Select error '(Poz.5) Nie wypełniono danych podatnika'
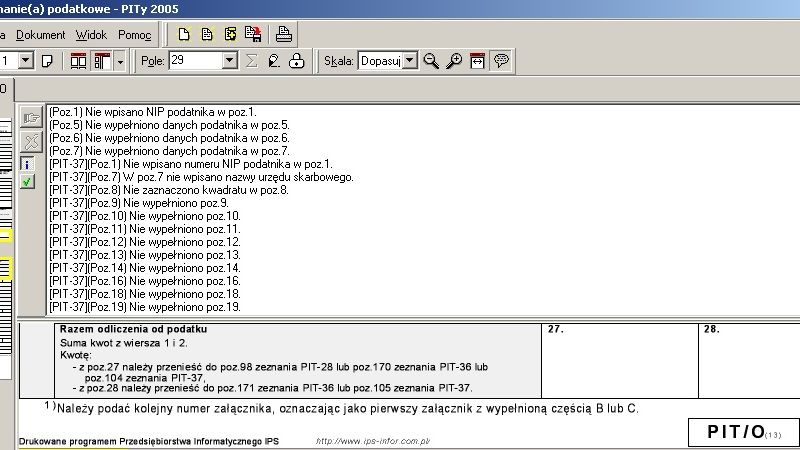 pyautogui.click(x=169, y=125)
